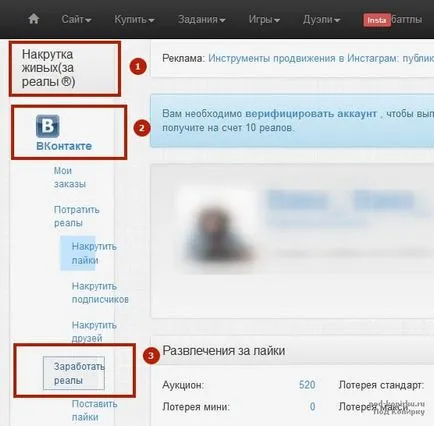Image resolution: width=434 pixels, height=426 pixels.
Task: Open the Лотерея мини value 0
Action: click(312, 407)
